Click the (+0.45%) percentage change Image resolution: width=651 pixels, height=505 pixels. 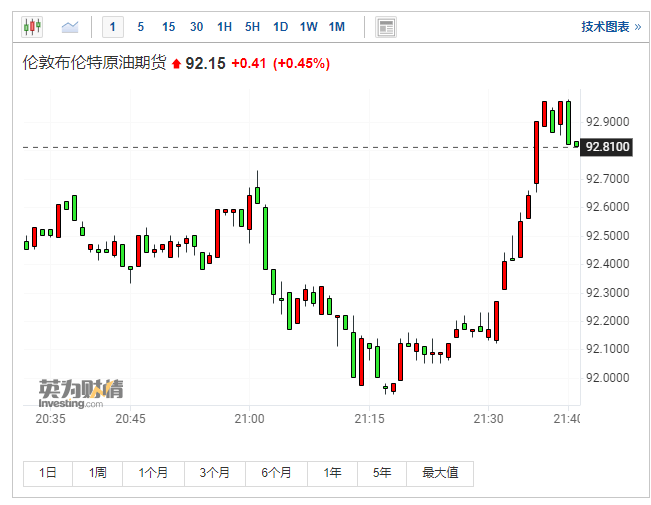coord(301,64)
